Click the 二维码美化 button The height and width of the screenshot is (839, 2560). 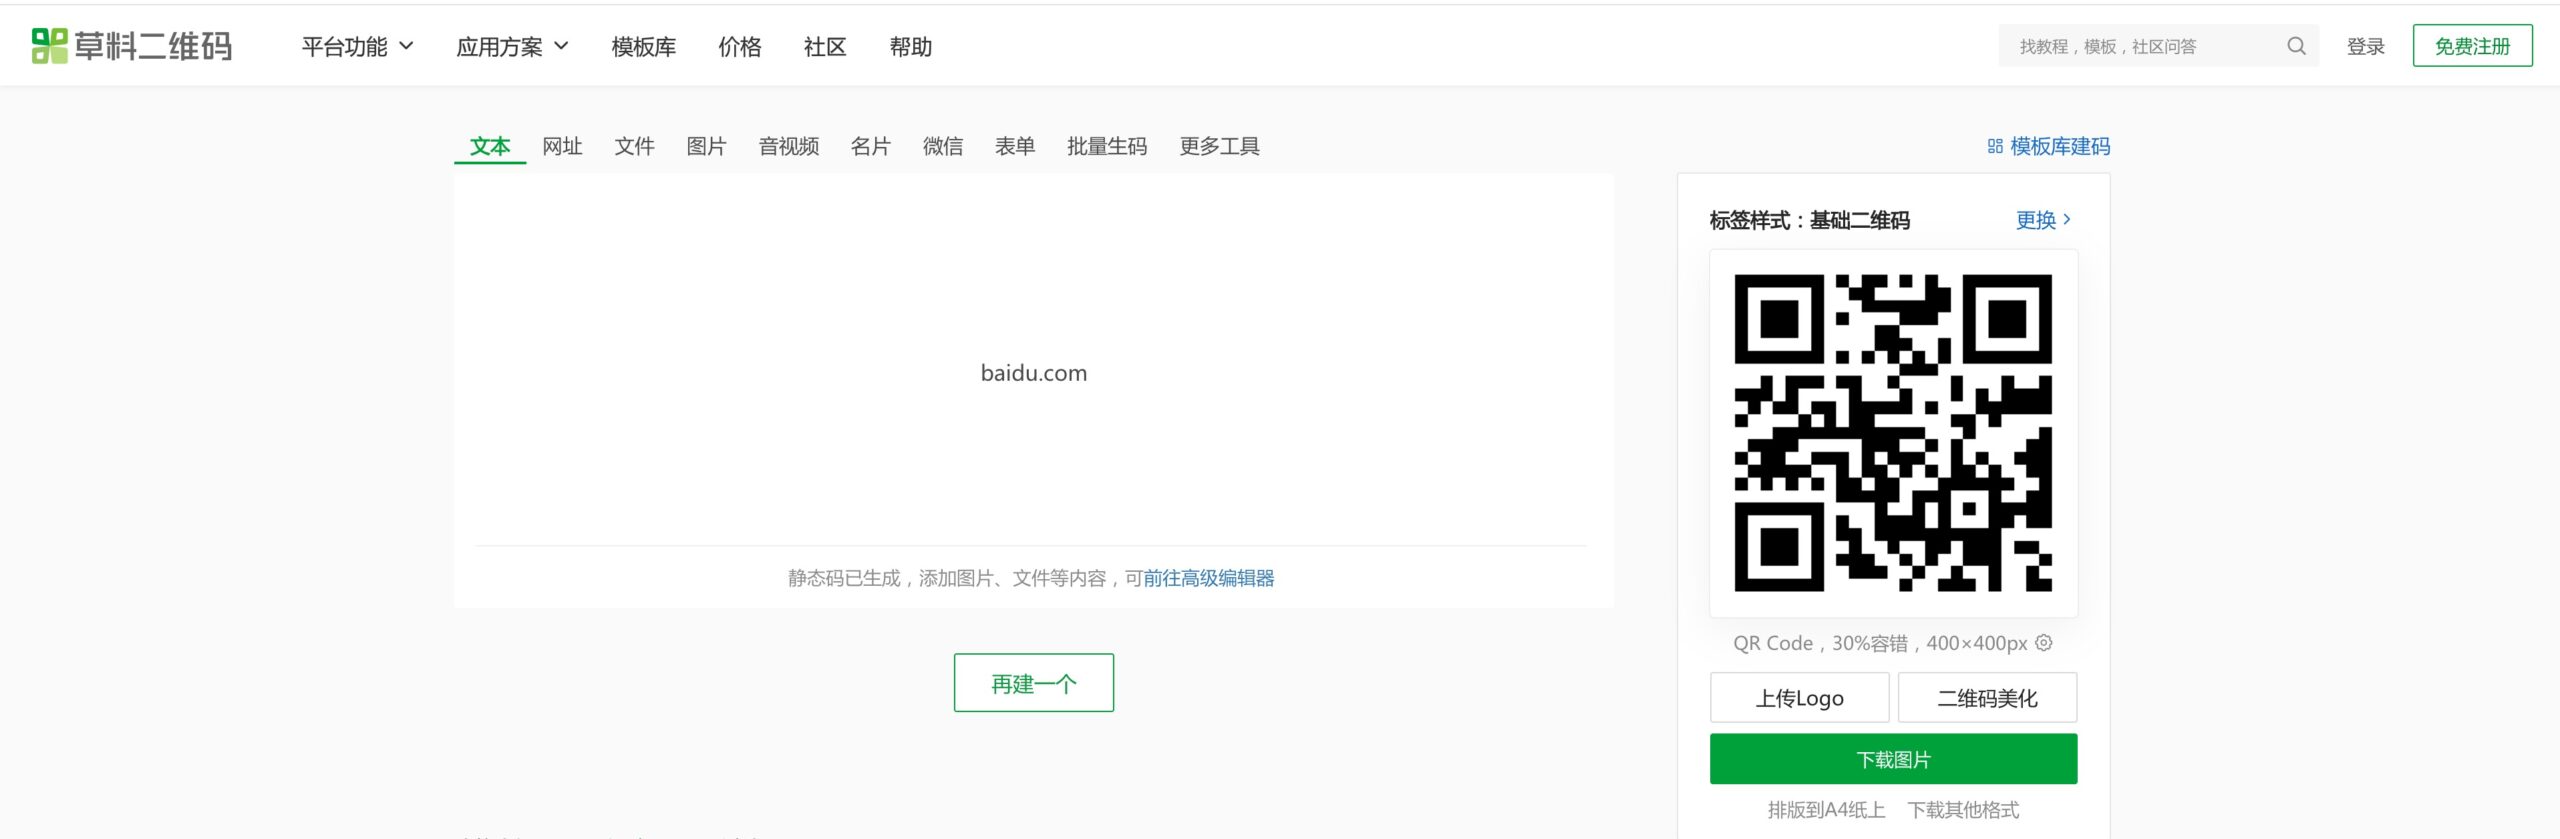pos(1987,698)
